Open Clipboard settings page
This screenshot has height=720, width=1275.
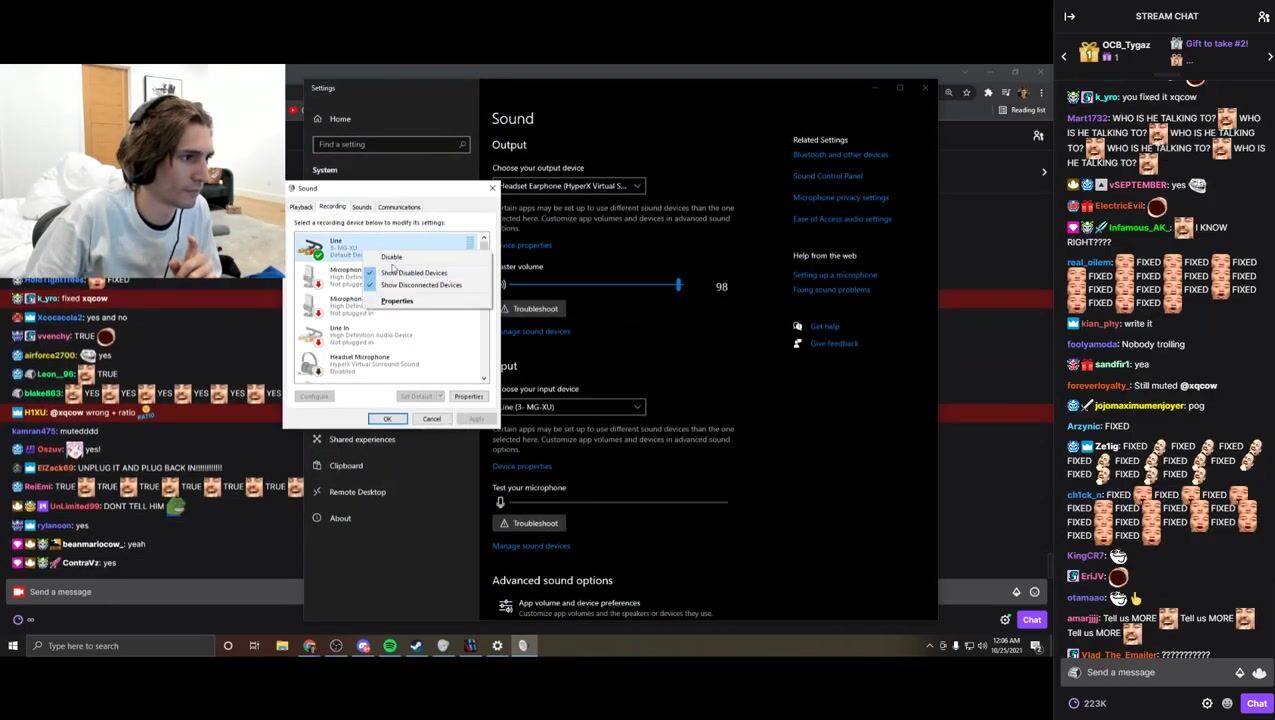[x=346, y=465]
